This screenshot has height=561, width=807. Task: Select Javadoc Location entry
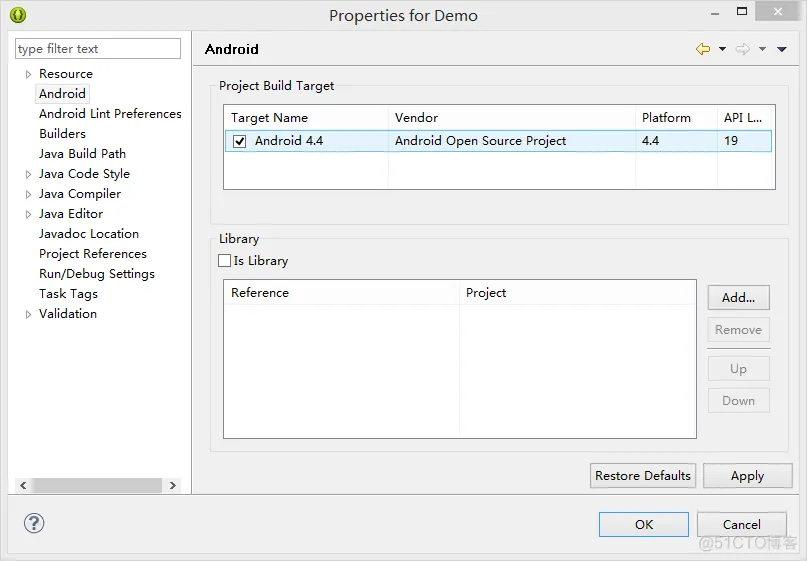[89, 234]
